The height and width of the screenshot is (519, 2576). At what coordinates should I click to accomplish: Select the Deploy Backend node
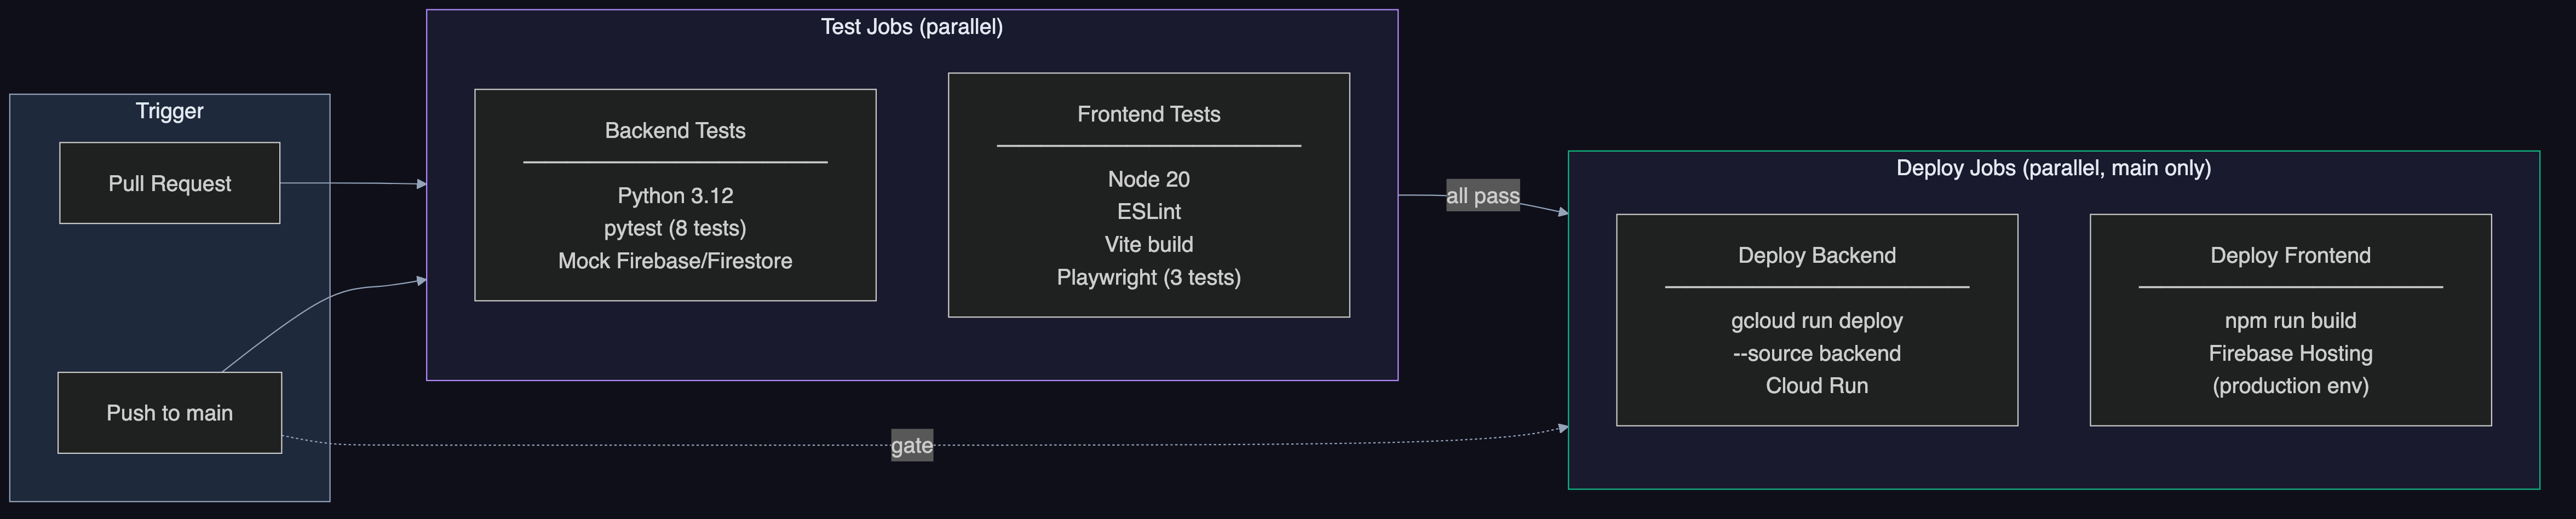1817,320
